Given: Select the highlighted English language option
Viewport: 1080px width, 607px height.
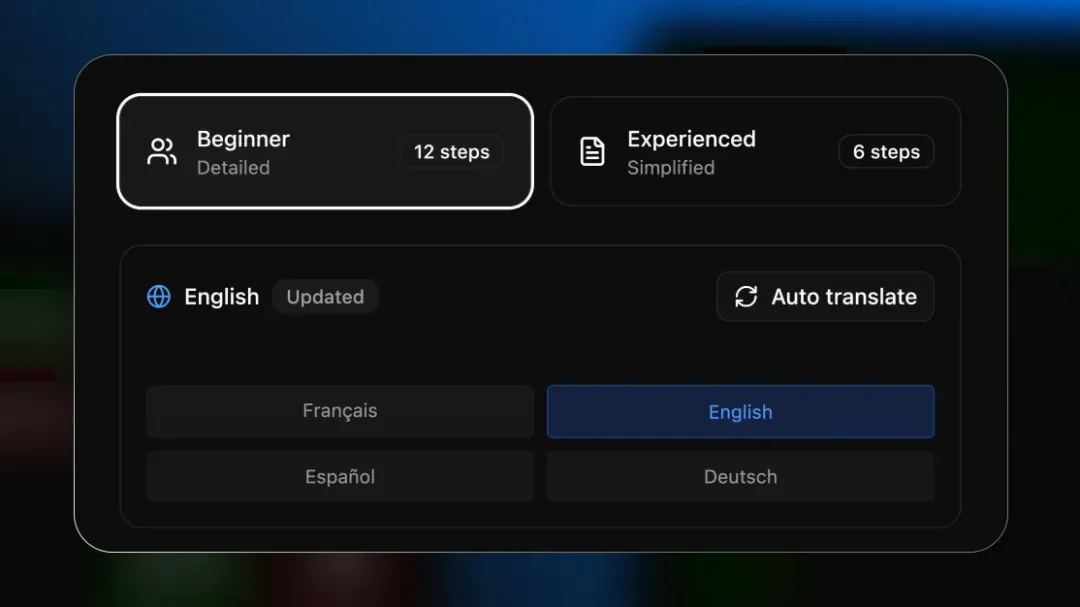Looking at the screenshot, I should point(740,412).
